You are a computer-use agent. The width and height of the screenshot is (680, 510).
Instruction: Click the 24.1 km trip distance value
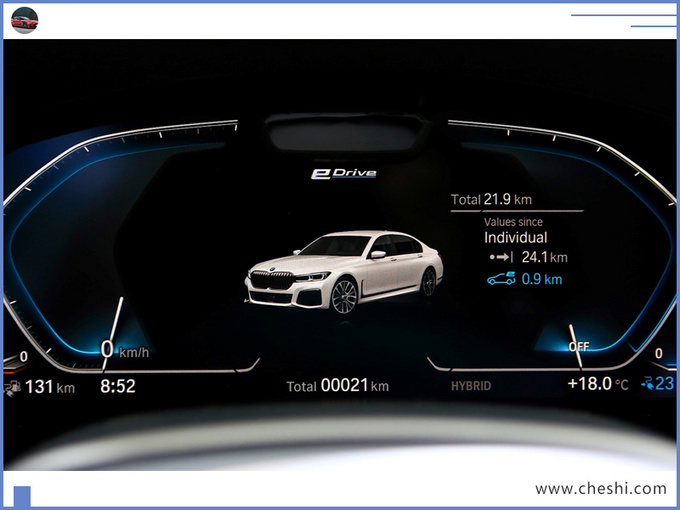tap(544, 258)
